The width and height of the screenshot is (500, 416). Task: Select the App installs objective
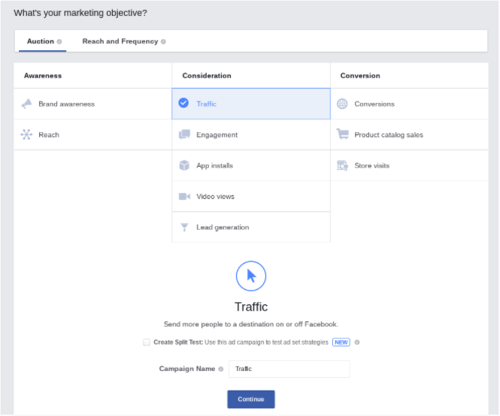[x=251, y=166]
